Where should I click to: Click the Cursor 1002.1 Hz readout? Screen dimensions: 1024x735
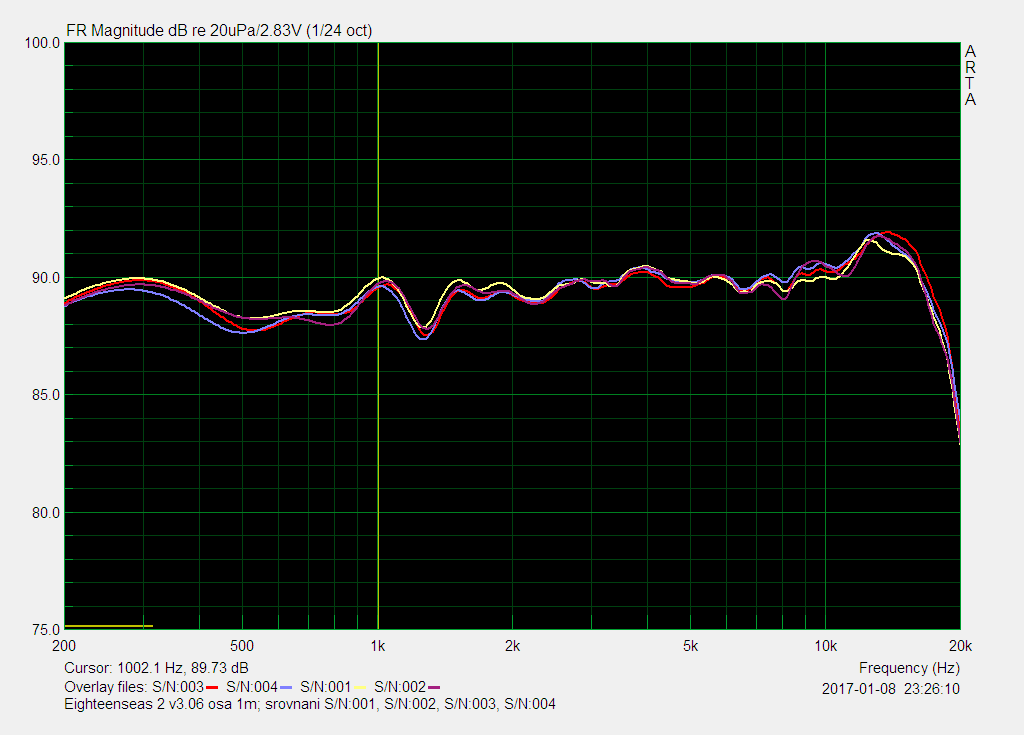[156, 668]
